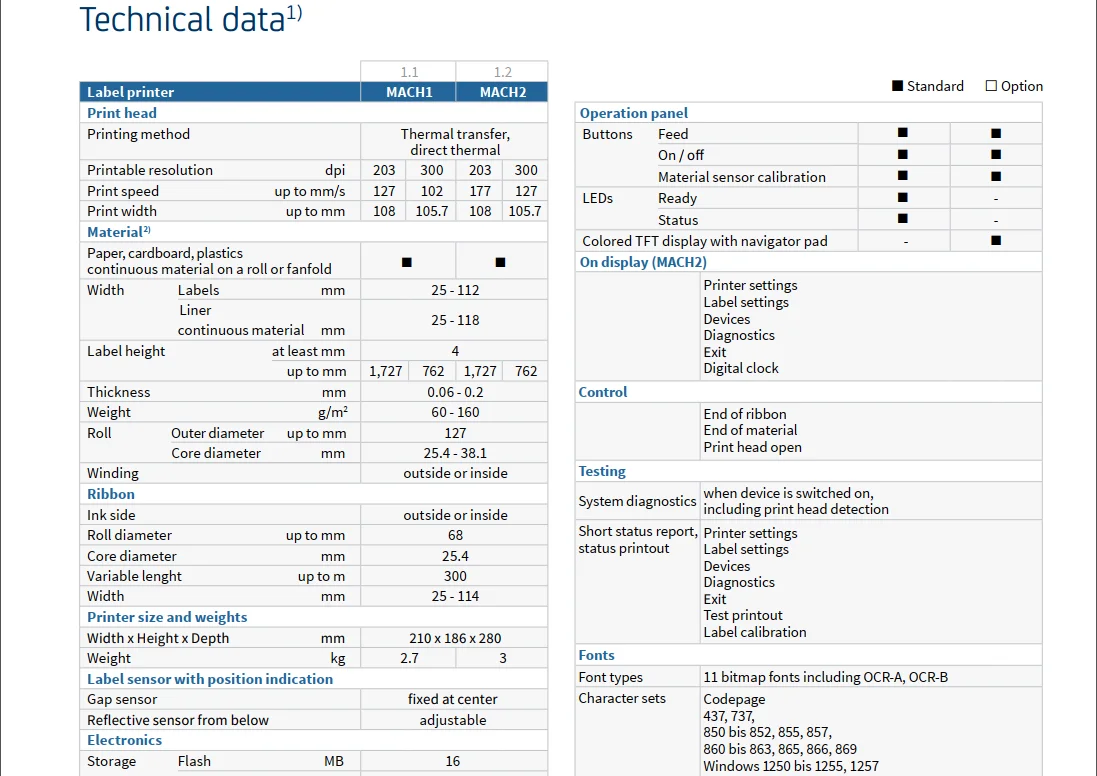Click MACH1 marker in Status LED row
1097x776 pixels.
click(903, 218)
